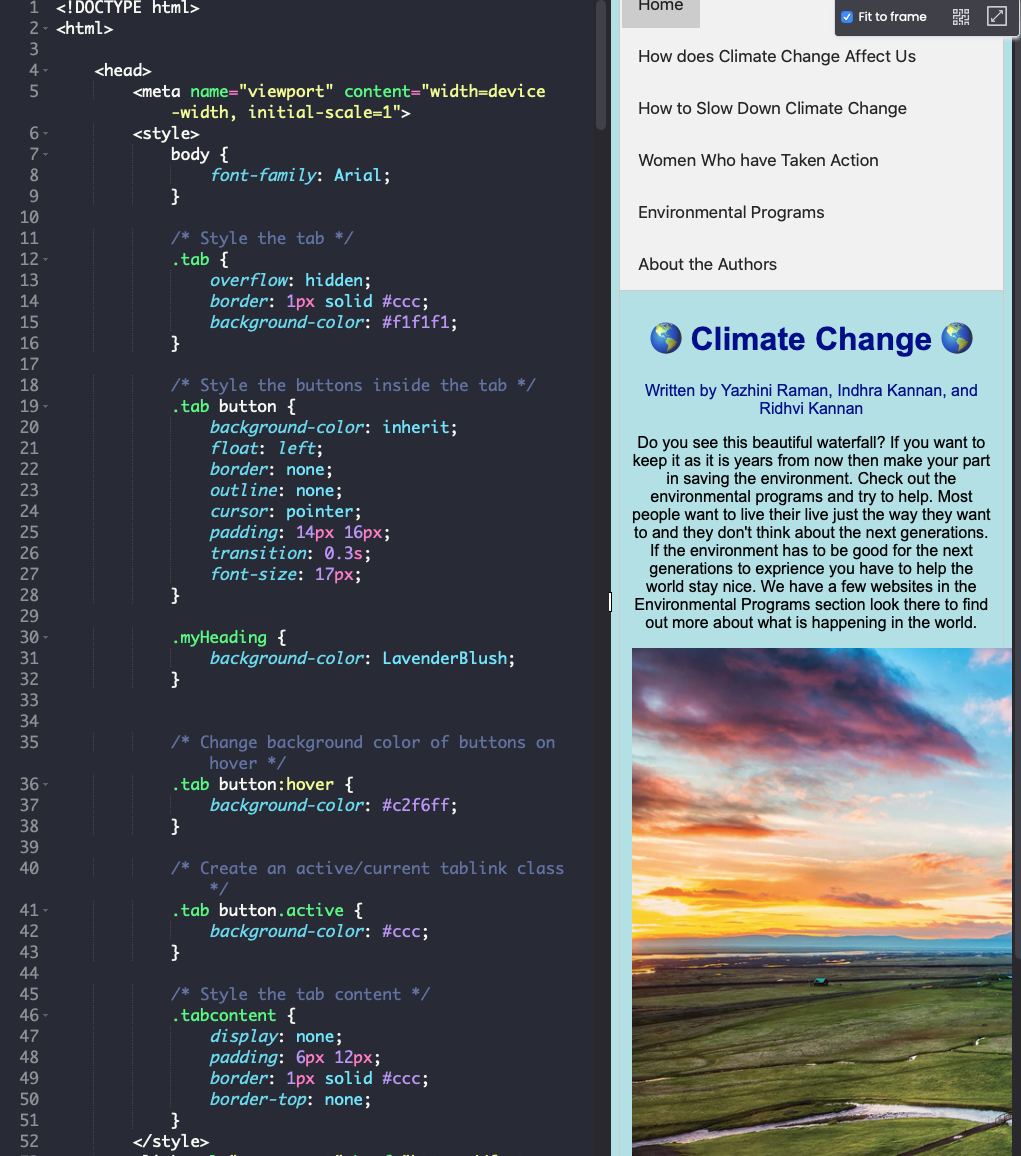1021x1156 pixels.
Task: Collapse the .tab button rule fold arrow on line 19
Action: (46, 407)
